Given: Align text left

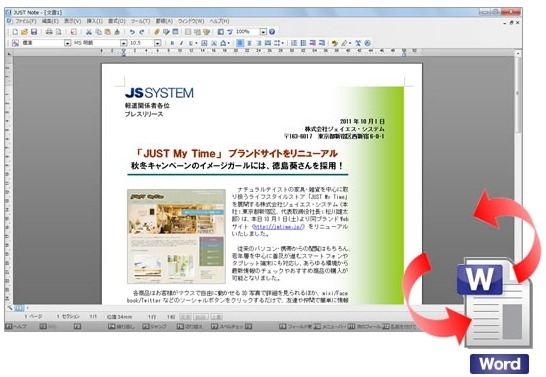Looking at the screenshot, I should 240,43.
